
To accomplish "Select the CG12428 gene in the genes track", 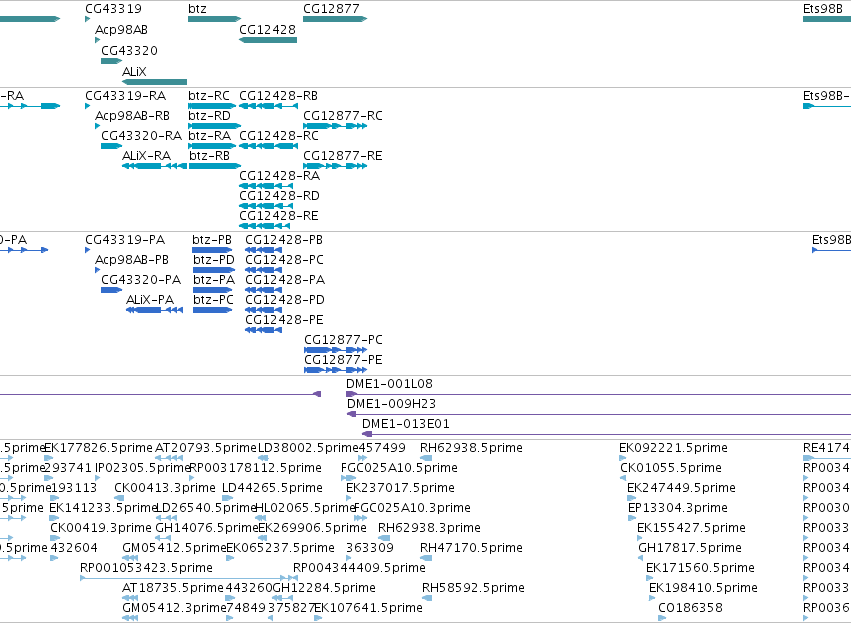I will (x=268, y=40).
